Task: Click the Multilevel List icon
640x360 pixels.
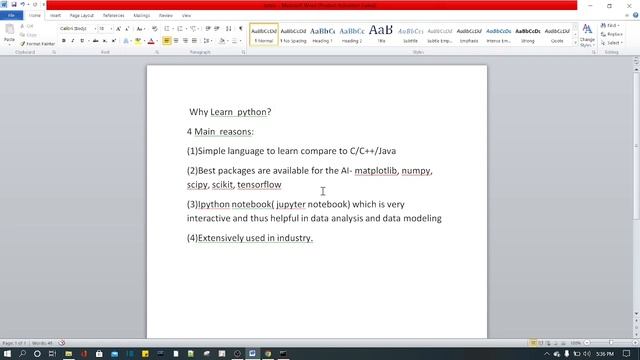Action: [x=193, y=29]
